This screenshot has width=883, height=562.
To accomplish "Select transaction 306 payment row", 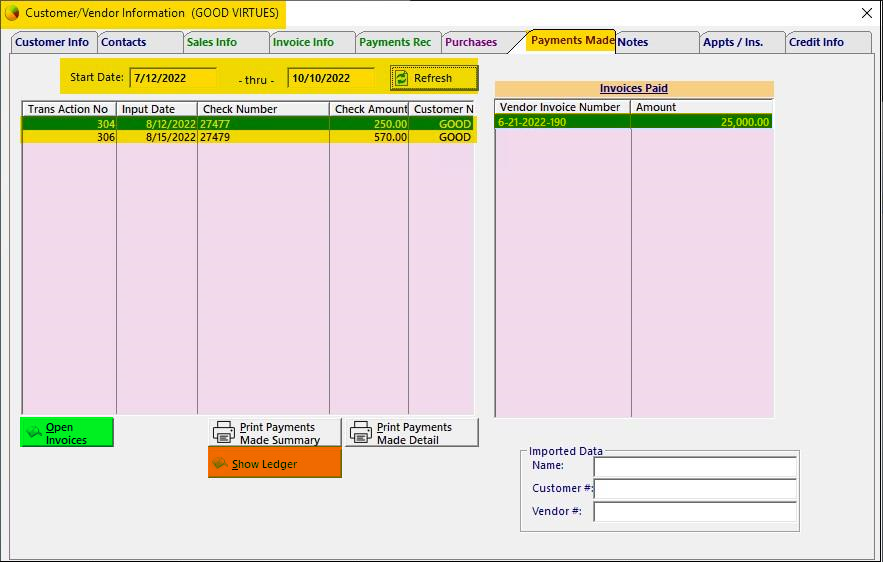I will (x=247, y=137).
